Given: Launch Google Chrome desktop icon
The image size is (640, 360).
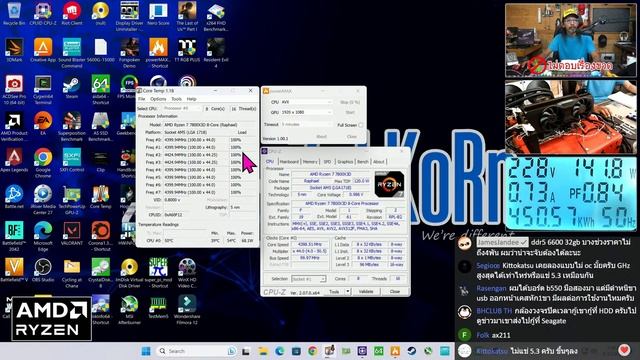Looking at the screenshot, I should [43, 163].
